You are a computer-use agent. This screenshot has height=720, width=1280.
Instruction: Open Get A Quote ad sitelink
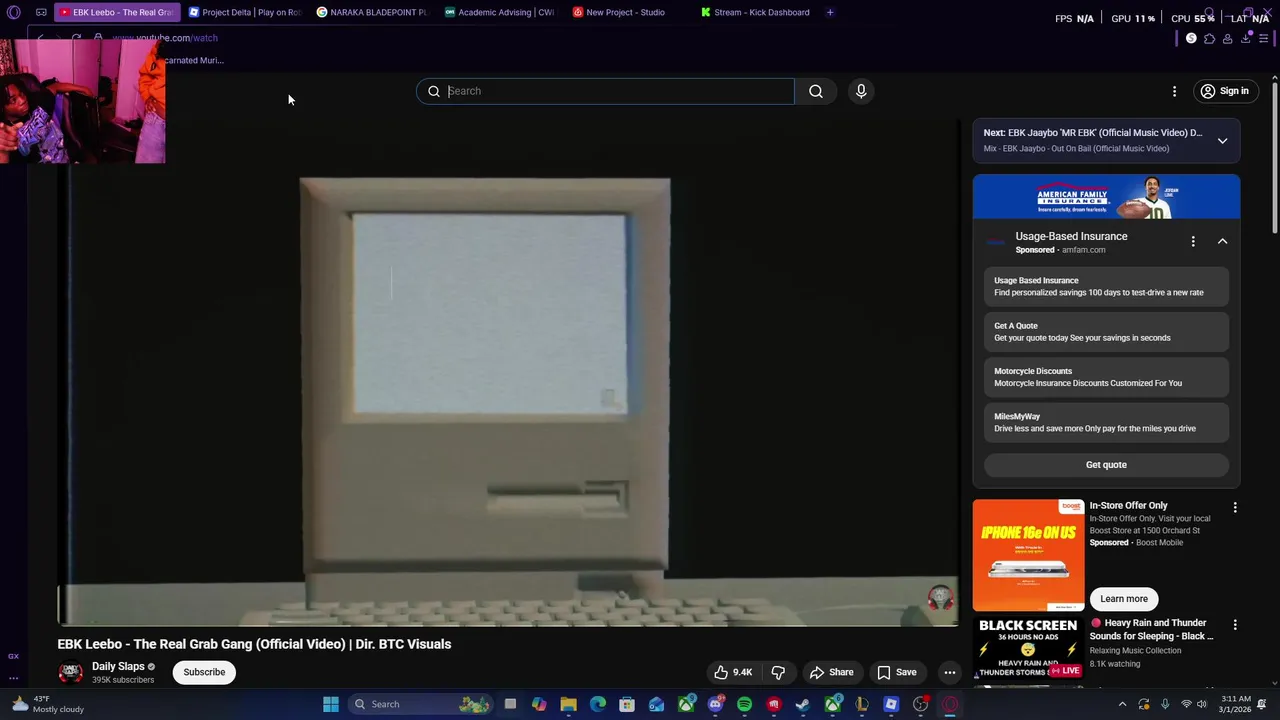pyautogui.click(x=1106, y=332)
